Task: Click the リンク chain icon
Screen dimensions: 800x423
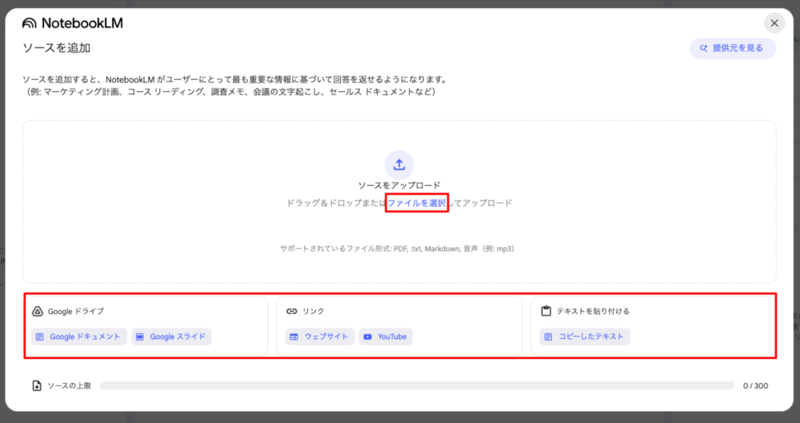Action: click(292, 311)
